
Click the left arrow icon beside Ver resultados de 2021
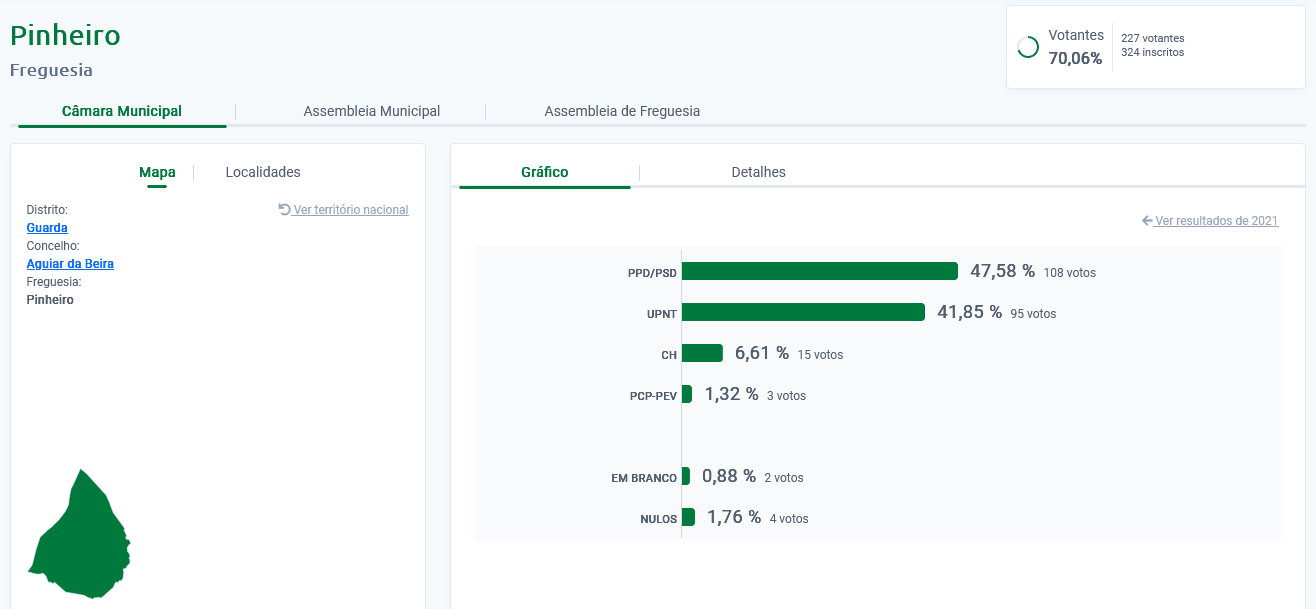click(1147, 221)
